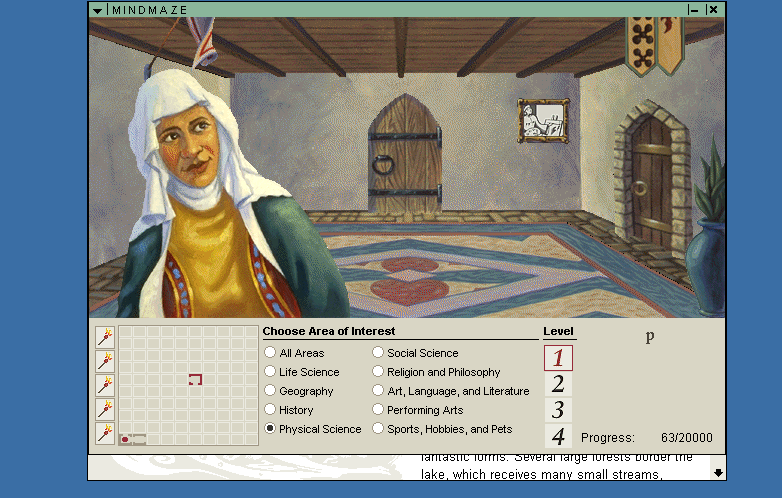Click the framed picture on the wall

[544, 121]
